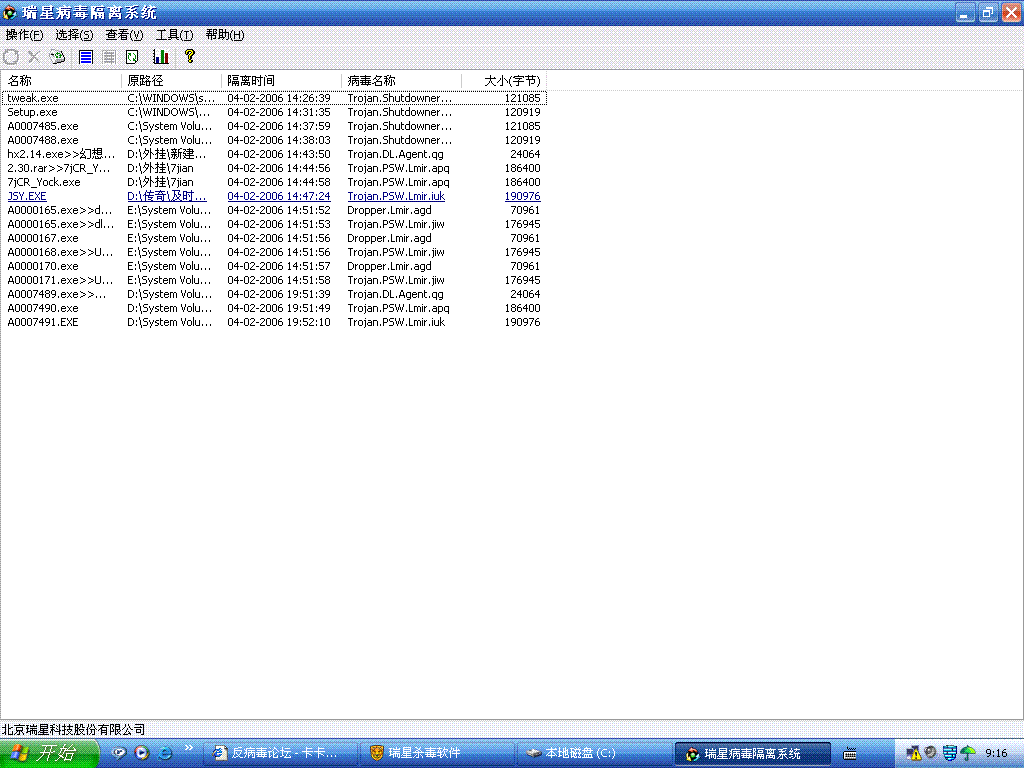Click the grayed deselect list toolbar icon
Image resolution: width=1024 pixels, height=768 pixels.
[109, 57]
